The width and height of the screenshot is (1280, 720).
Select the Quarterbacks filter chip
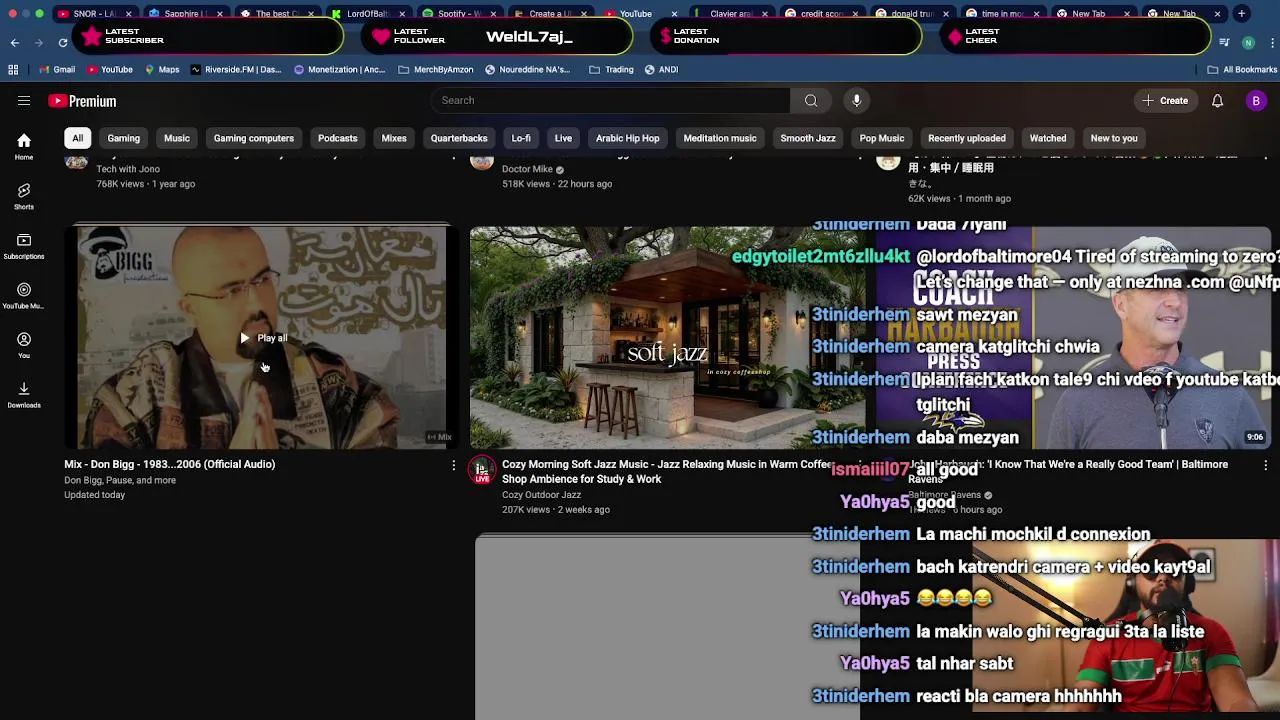(x=459, y=138)
